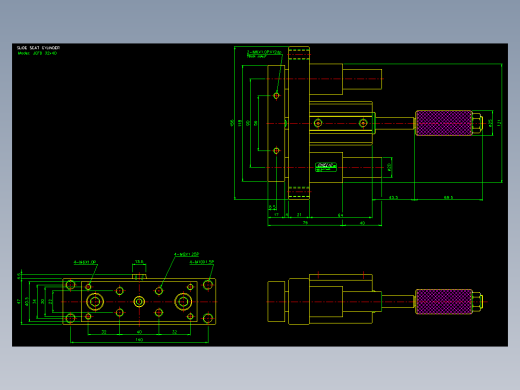The width and height of the screenshot is (520, 390).
Task: Click the 43.5 dimension left of 68.5
Action: click(393, 197)
